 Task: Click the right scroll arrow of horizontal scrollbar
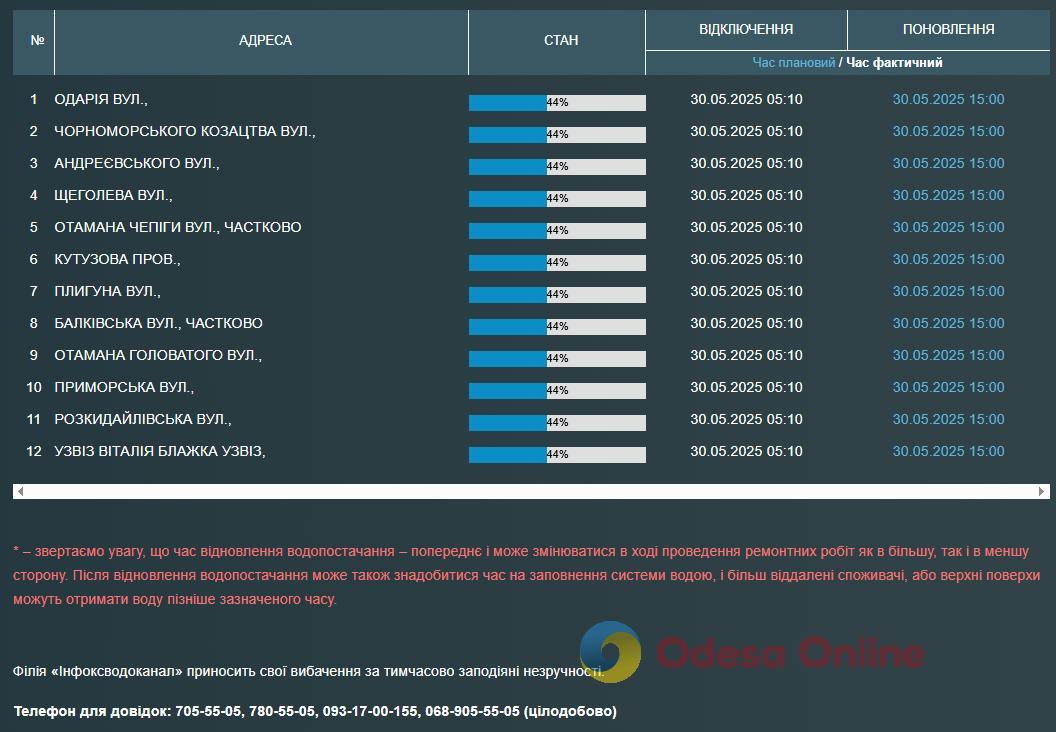coord(1042,491)
